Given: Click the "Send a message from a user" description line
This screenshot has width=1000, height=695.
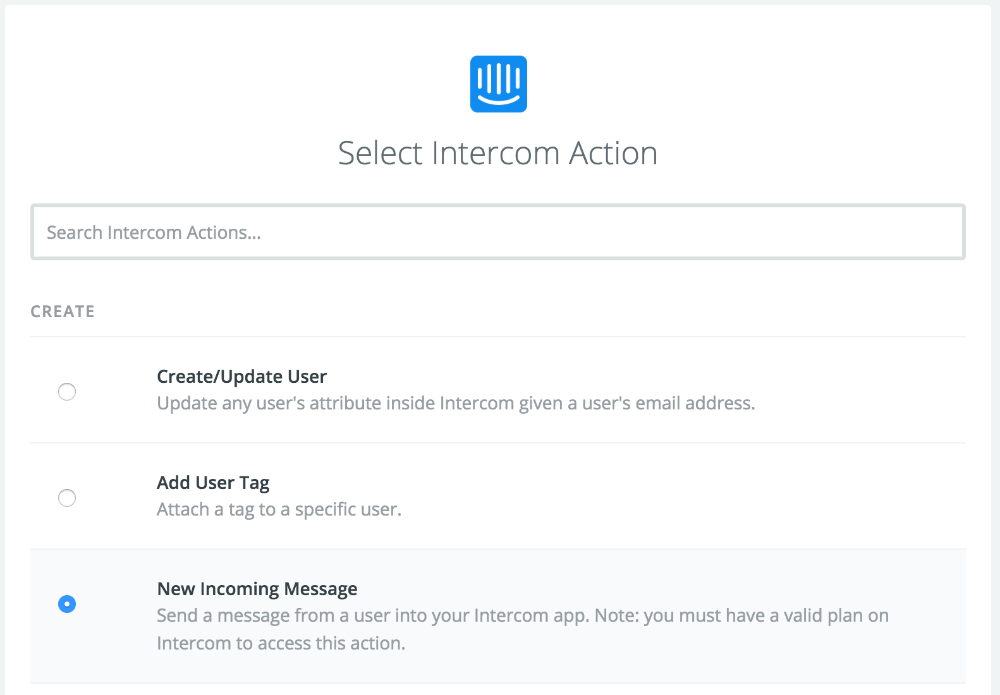Looking at the screenshot, I should (x=522, y=616).
